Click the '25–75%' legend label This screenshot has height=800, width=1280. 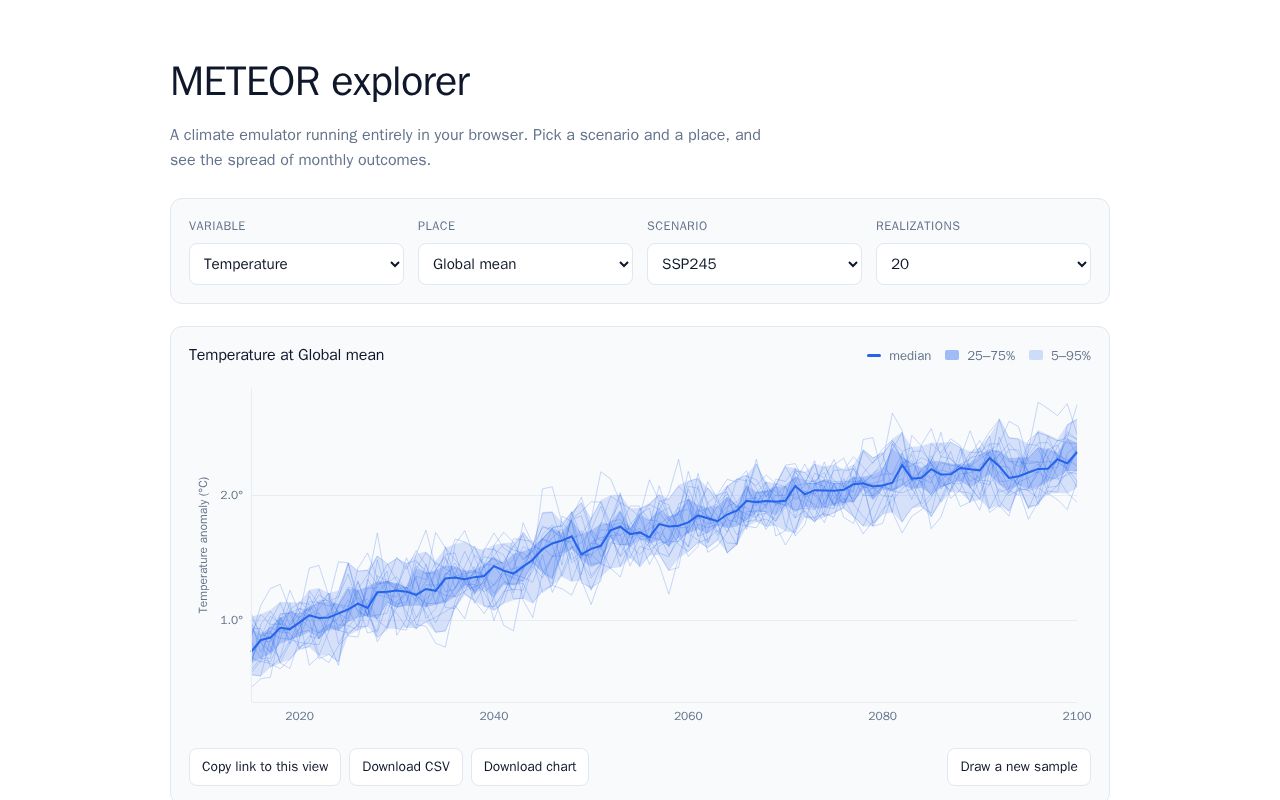coord(991,356)
